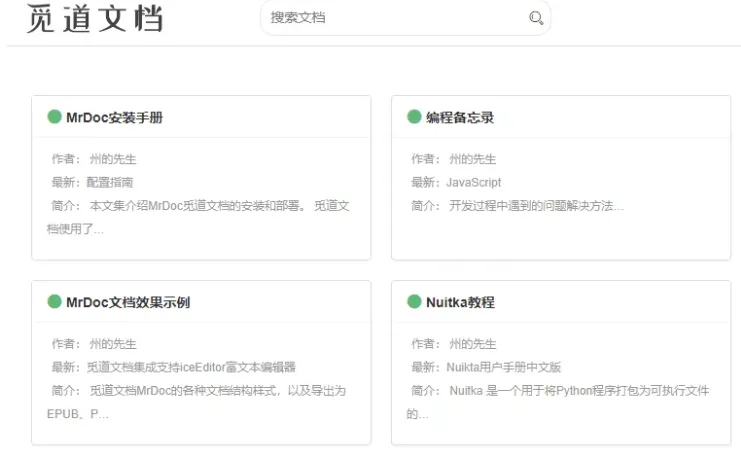The image size is (741, 453).
Task: Open latest doc Nuikta用户手册中文版
Action: pos(504,367)
